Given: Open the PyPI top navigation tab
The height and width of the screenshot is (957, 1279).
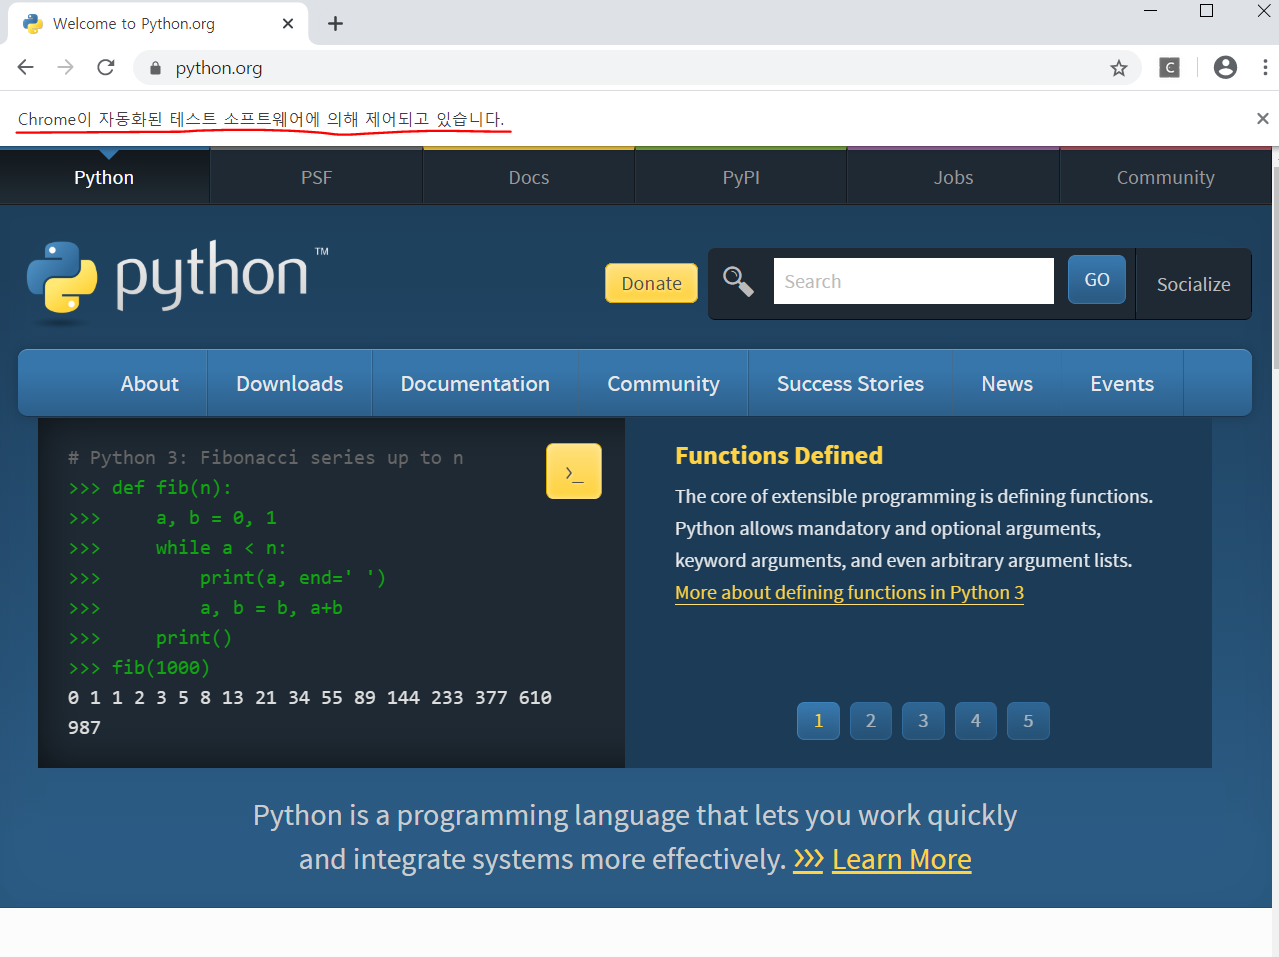Looking at the screenshot, I should tap(741, 177).
